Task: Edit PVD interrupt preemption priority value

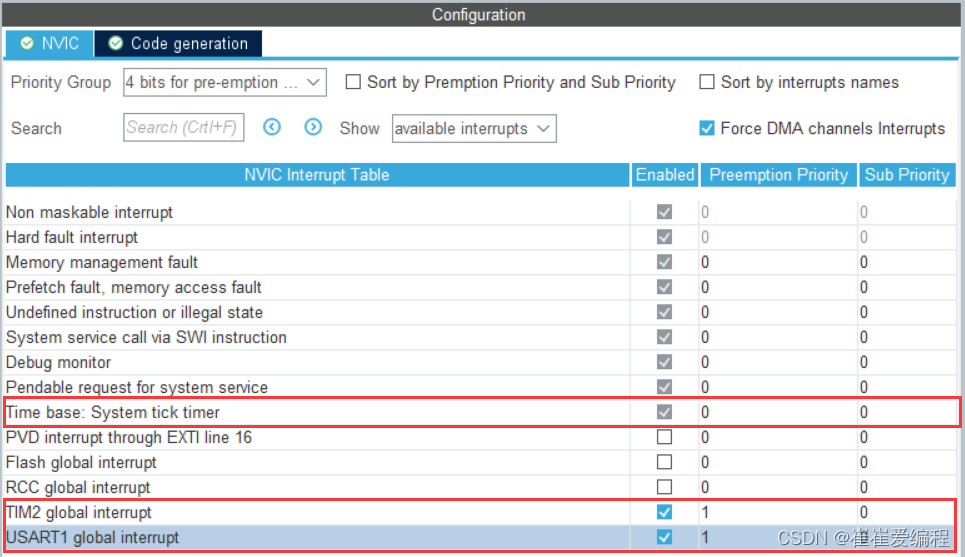Action: 778,438
